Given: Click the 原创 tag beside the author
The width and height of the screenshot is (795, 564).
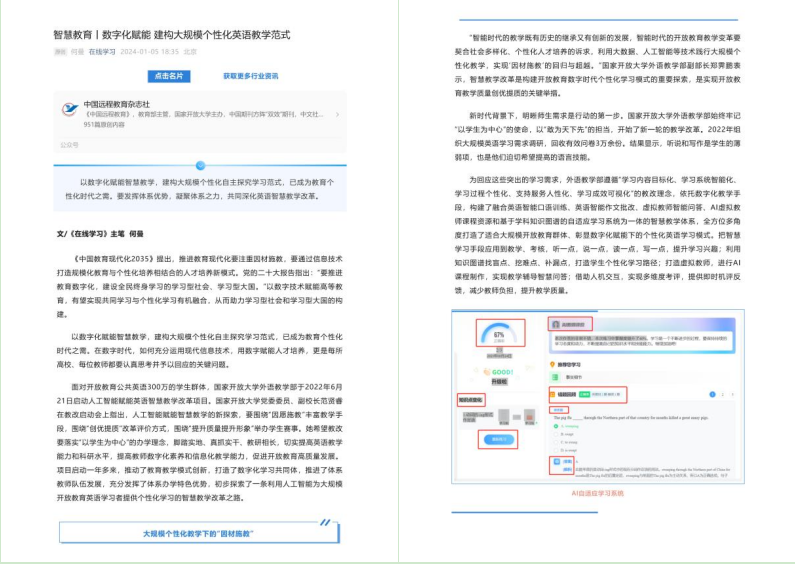Looking at the screenshot, I should coord(60,52).
